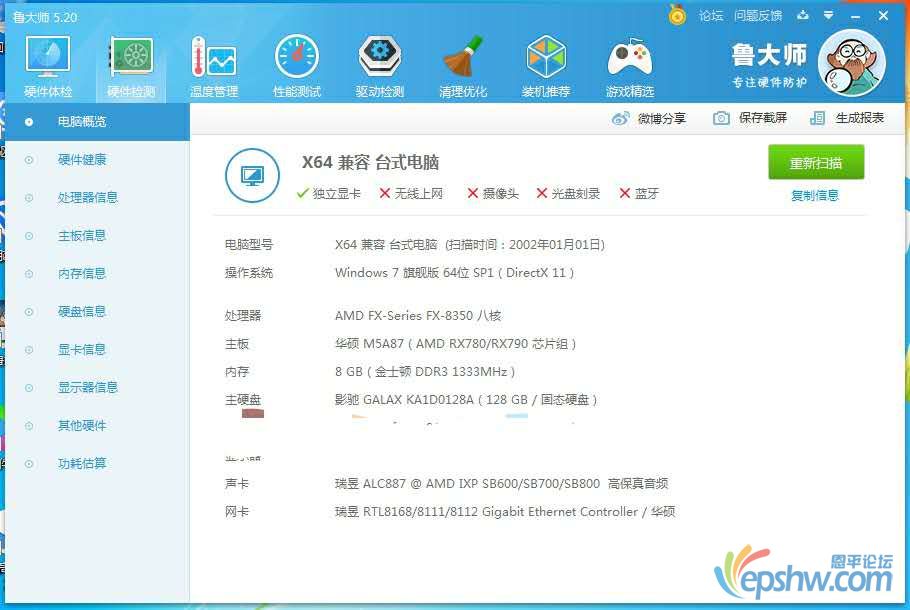
Task: Open the title bar dropdown menu arrow
Action: 829,15
